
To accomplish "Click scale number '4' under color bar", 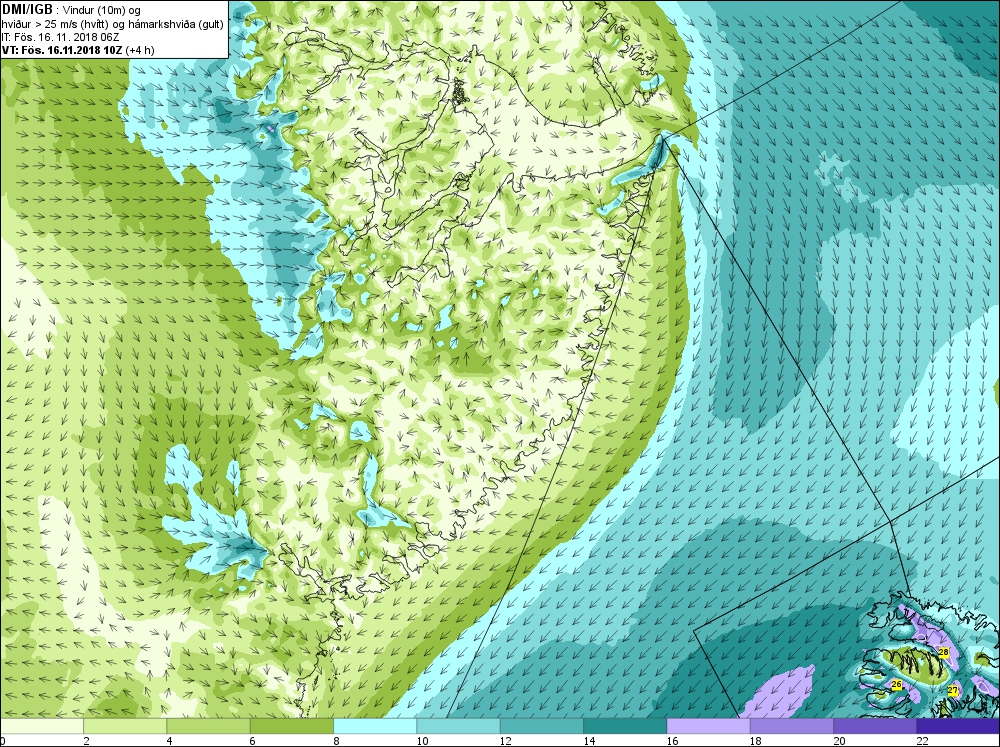I will (169, 741).
